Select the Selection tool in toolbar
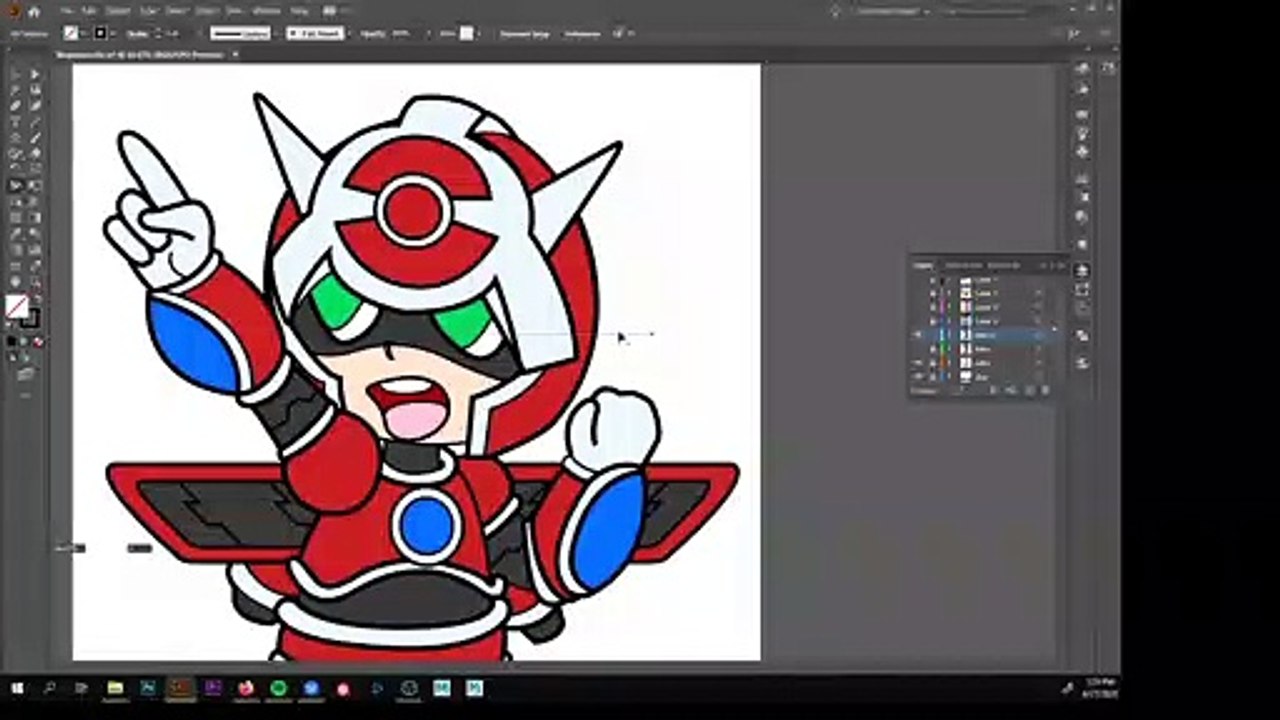Viewport: 1280px width, 720px height. coord(16,75)
